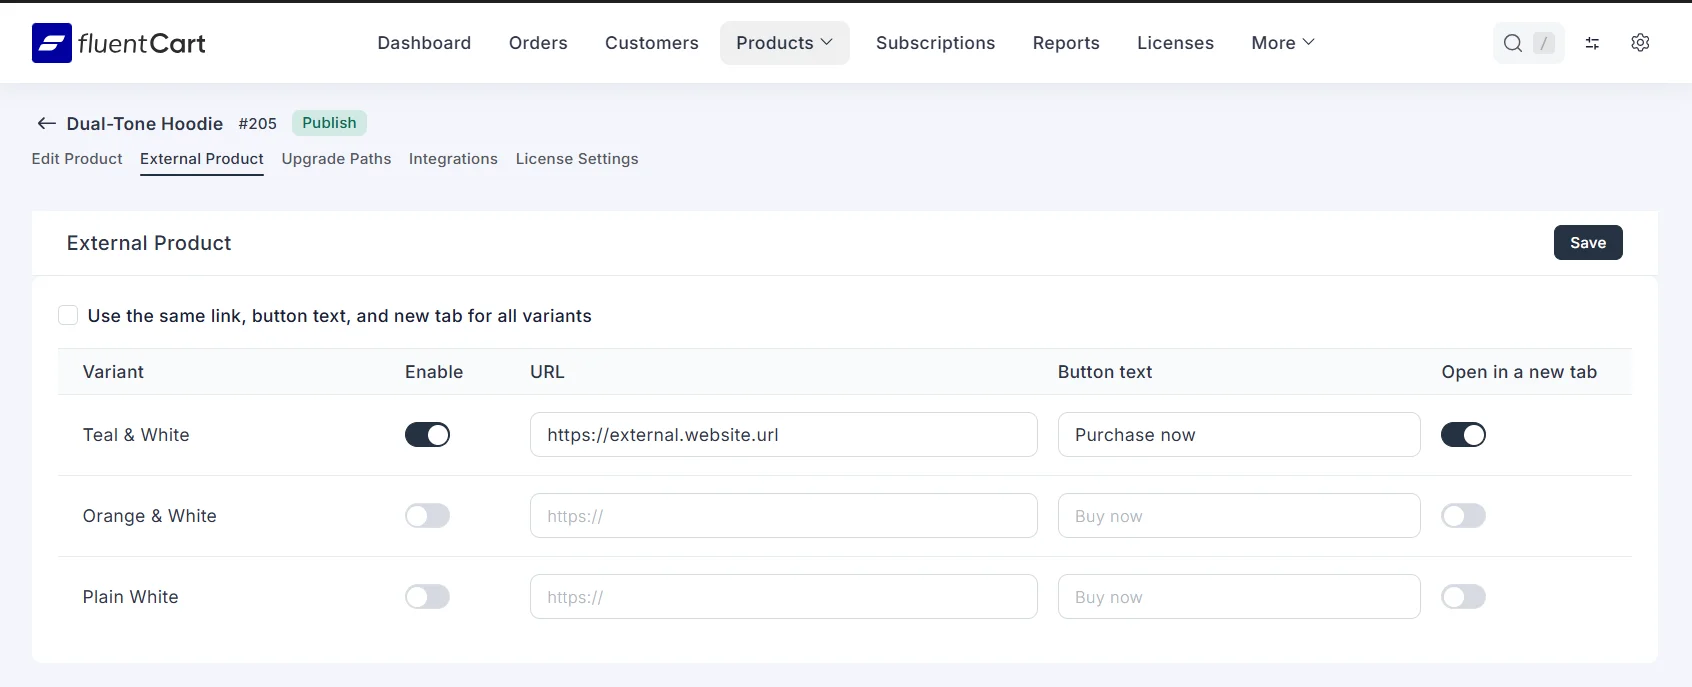Click the 'Open in a new tab' column header

(1519, 372)
